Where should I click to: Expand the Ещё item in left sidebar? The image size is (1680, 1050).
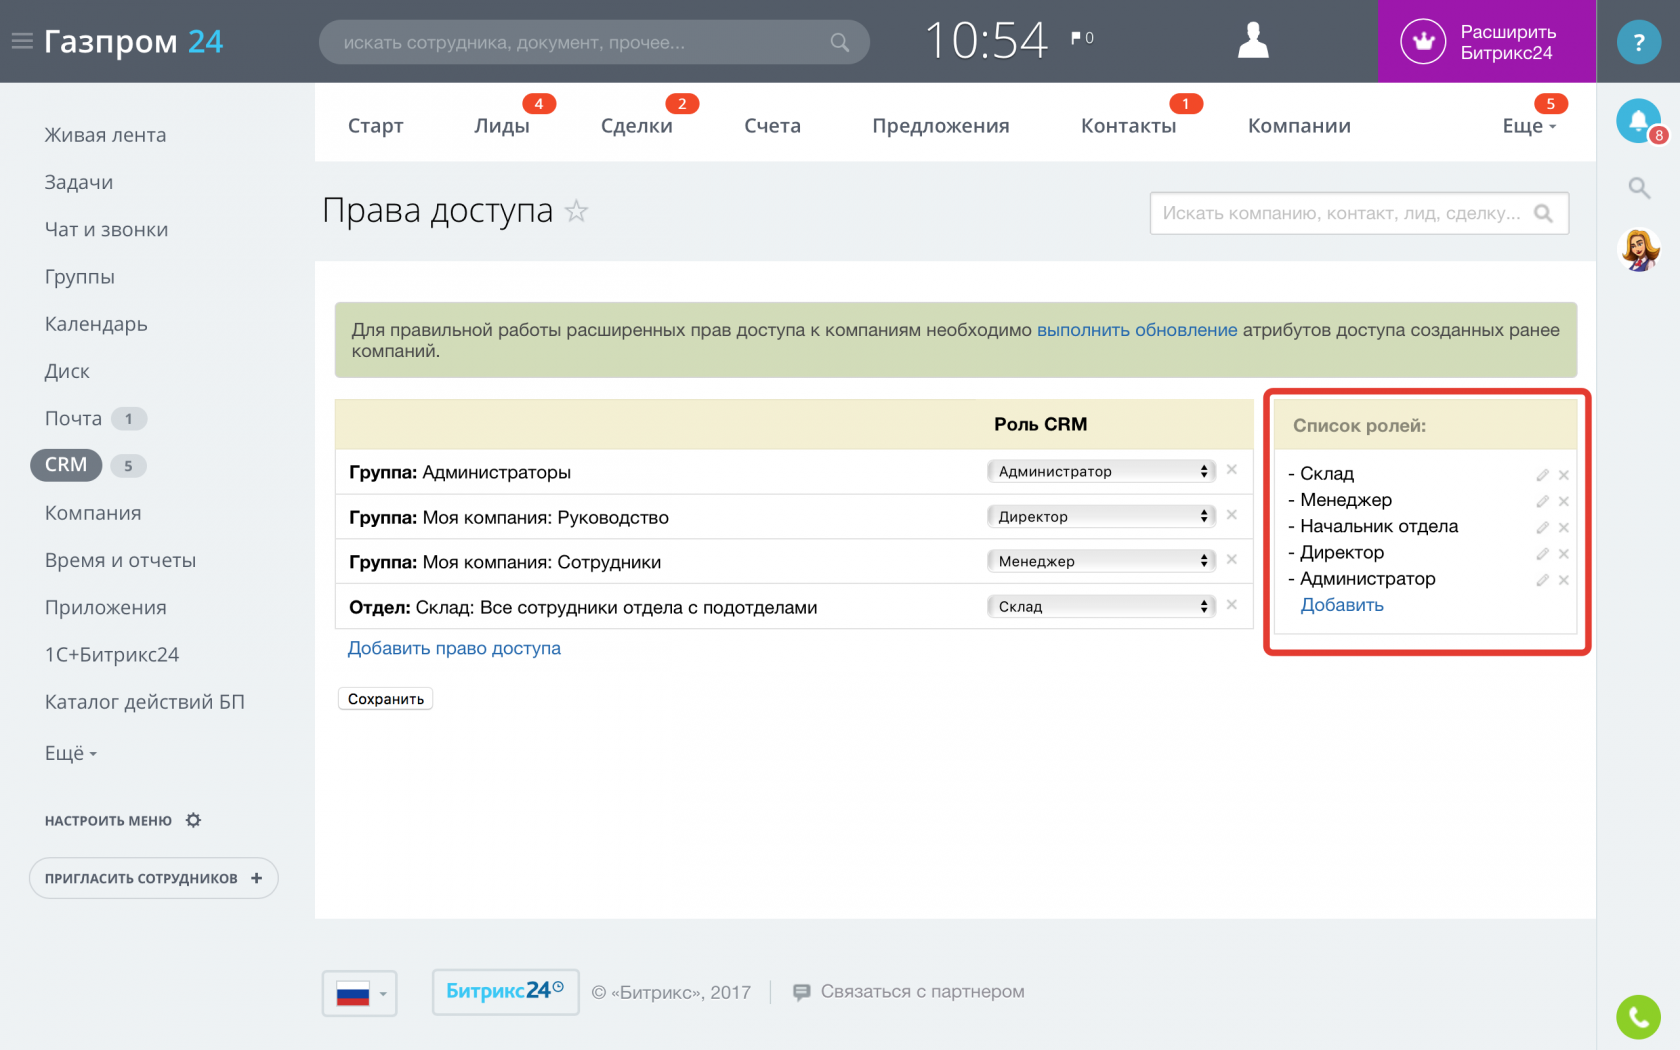[70, 753]
